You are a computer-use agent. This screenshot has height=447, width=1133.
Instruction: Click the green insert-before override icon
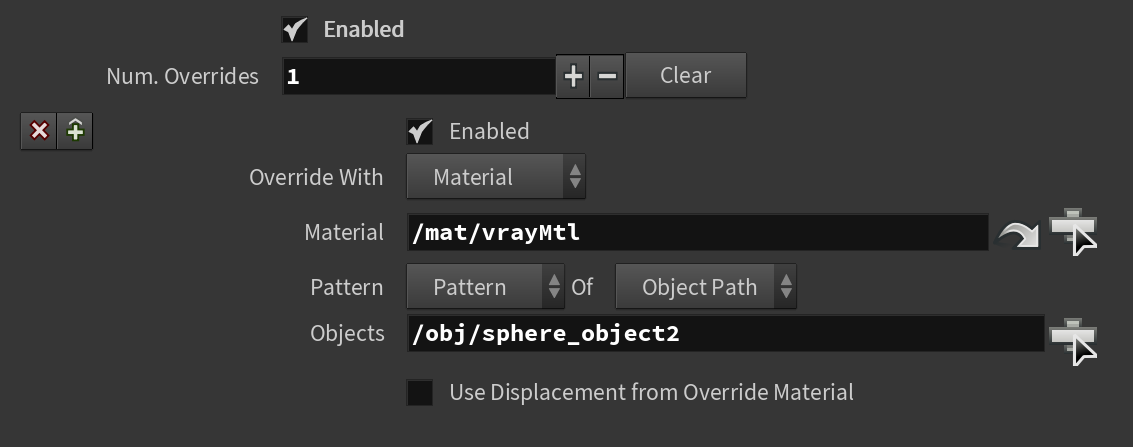[x=75, y=131]
